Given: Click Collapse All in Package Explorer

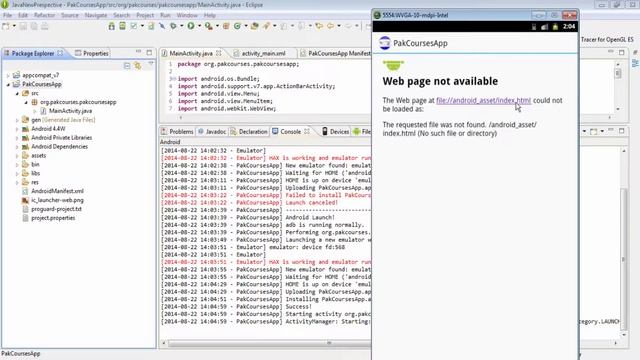Looking at the screenshot, I should pyautogui.click(x=127, y=66).
